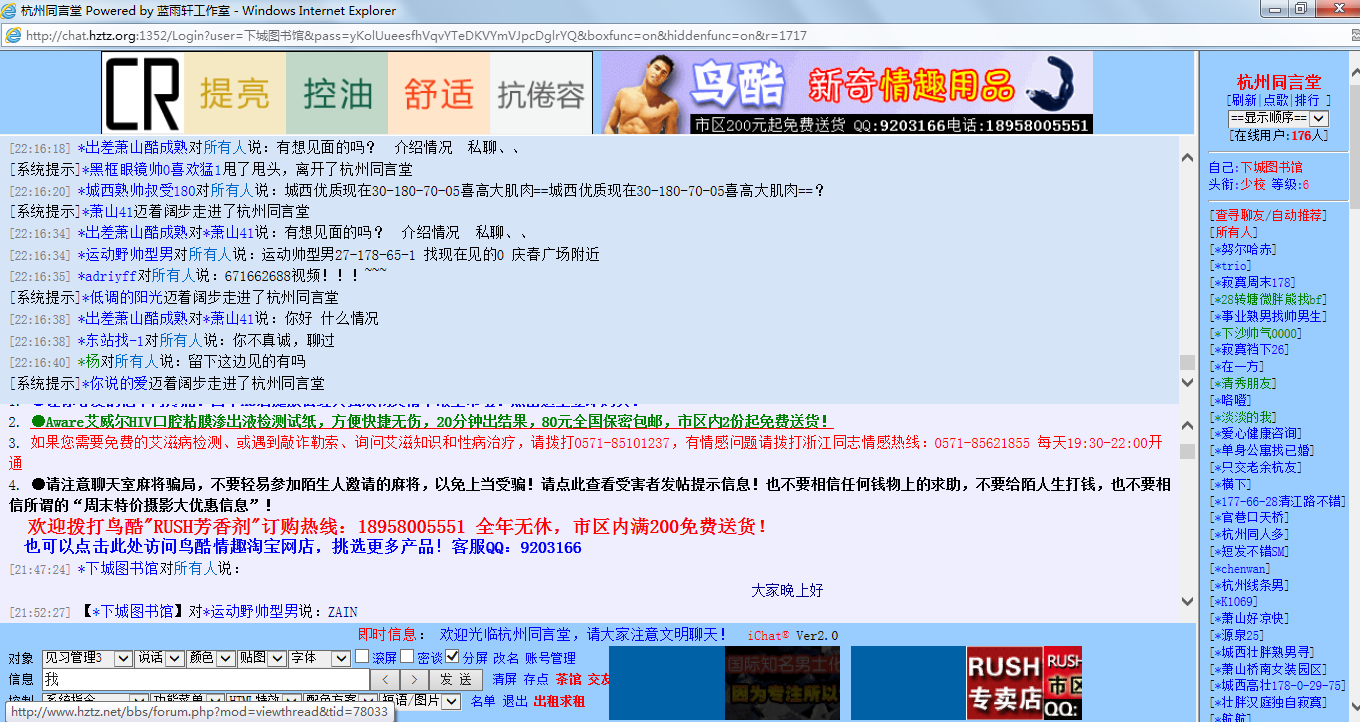Click username 下城图书馆 in 21:47:24 message
This screenshot has height=722, width=1360.
pos(118,568)
